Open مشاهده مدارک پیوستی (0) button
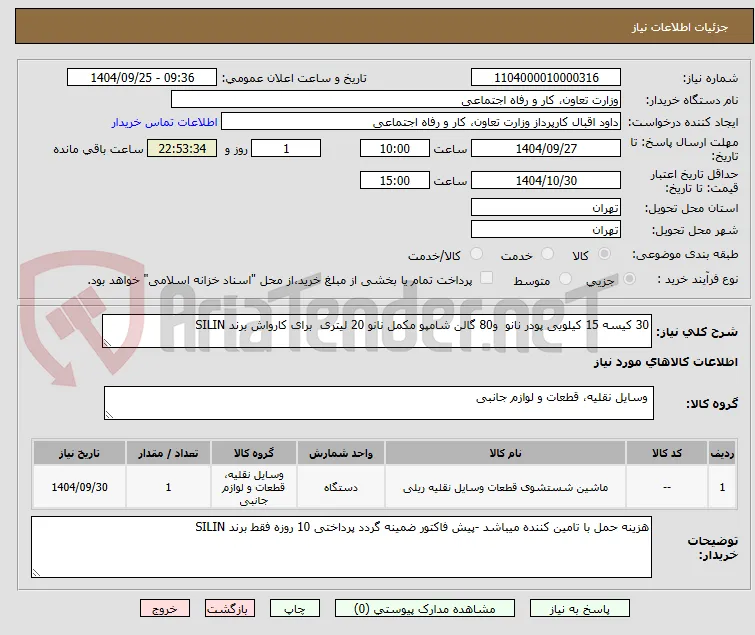 point(425,609)
